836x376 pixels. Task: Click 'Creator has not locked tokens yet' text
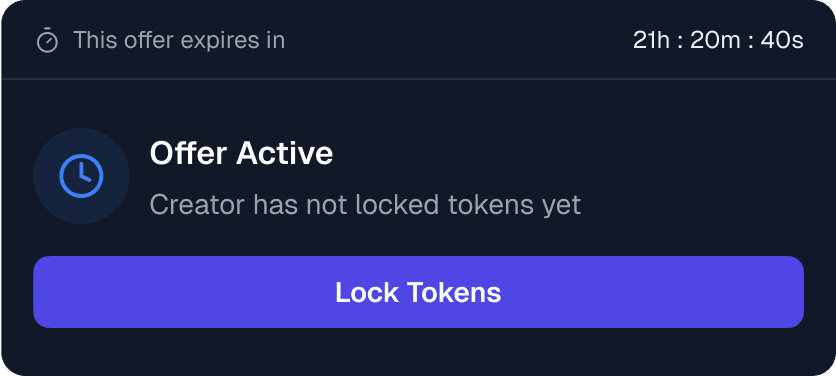(365, 205)
